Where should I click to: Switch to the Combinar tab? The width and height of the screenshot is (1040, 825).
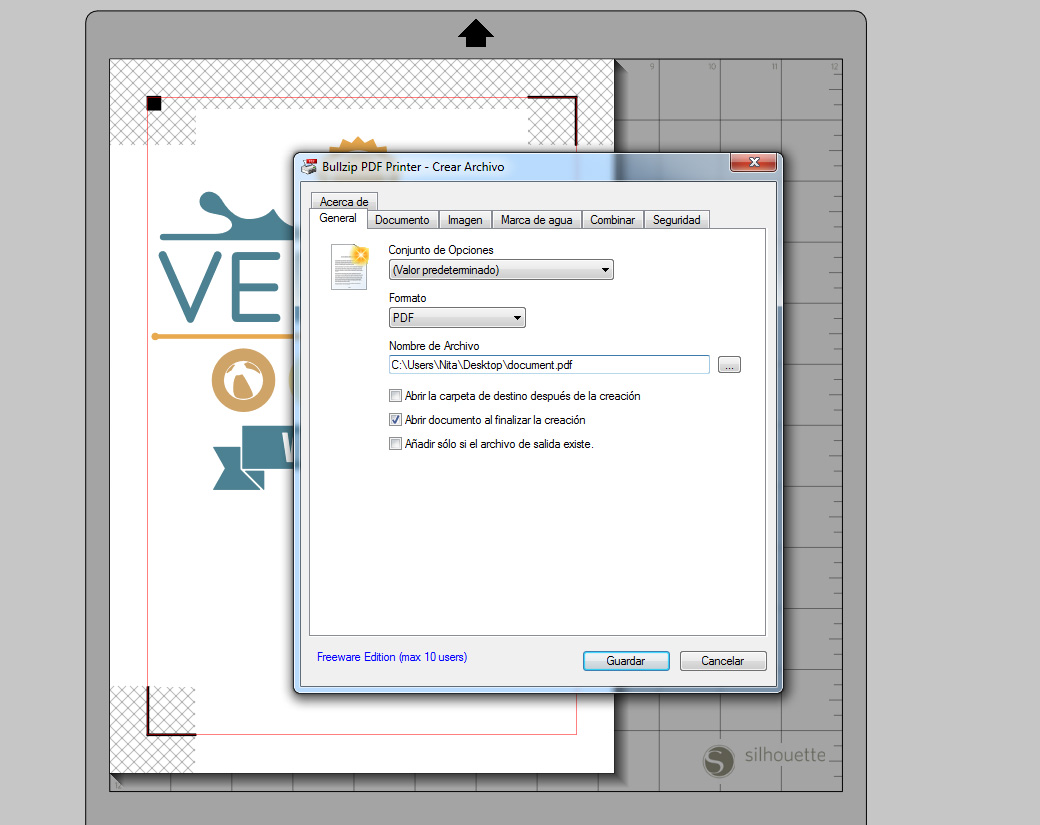pyautogui.click(x=612, y=220)
